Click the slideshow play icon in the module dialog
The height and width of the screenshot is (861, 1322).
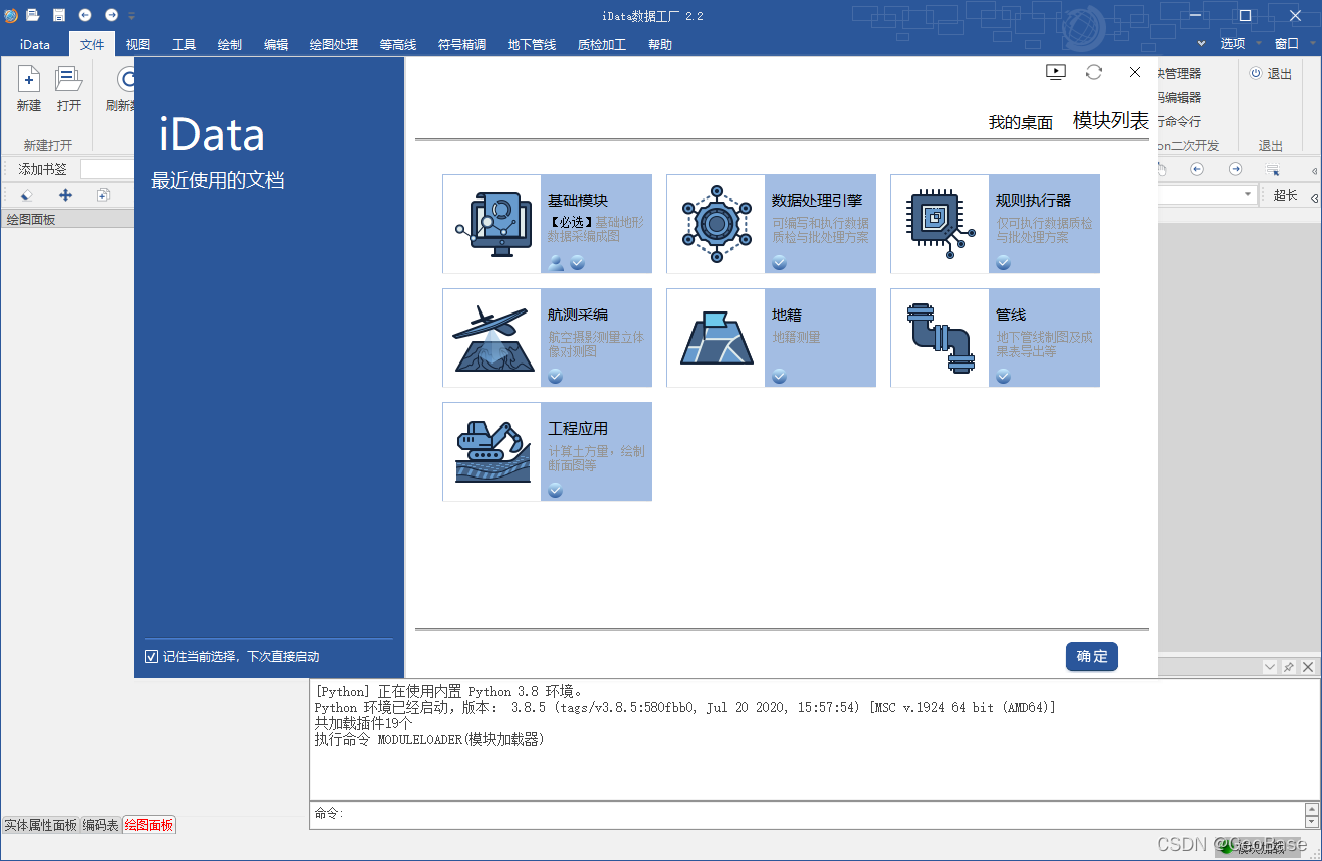pyautogui.click(x=1056, y=72)
